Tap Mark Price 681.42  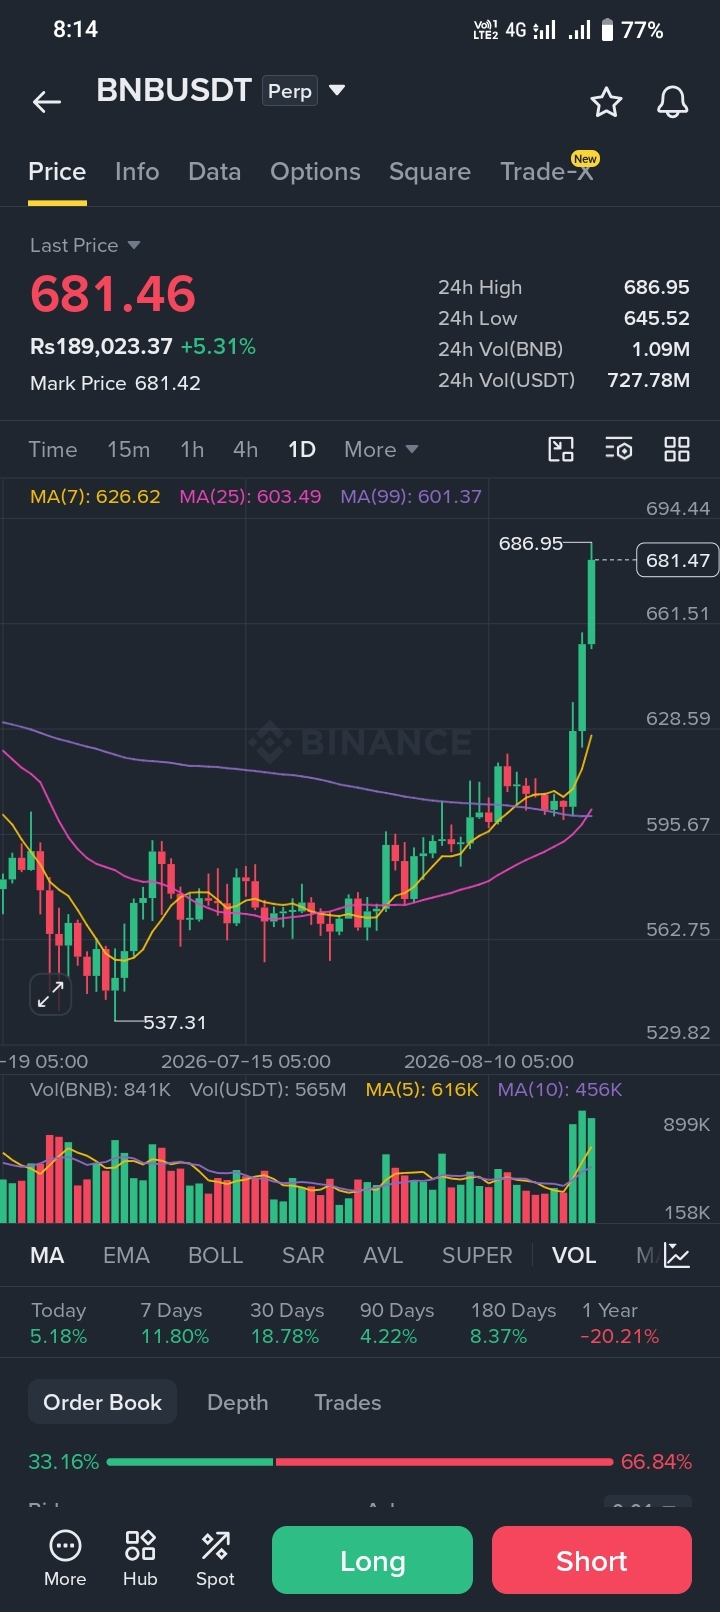[115, 383]
